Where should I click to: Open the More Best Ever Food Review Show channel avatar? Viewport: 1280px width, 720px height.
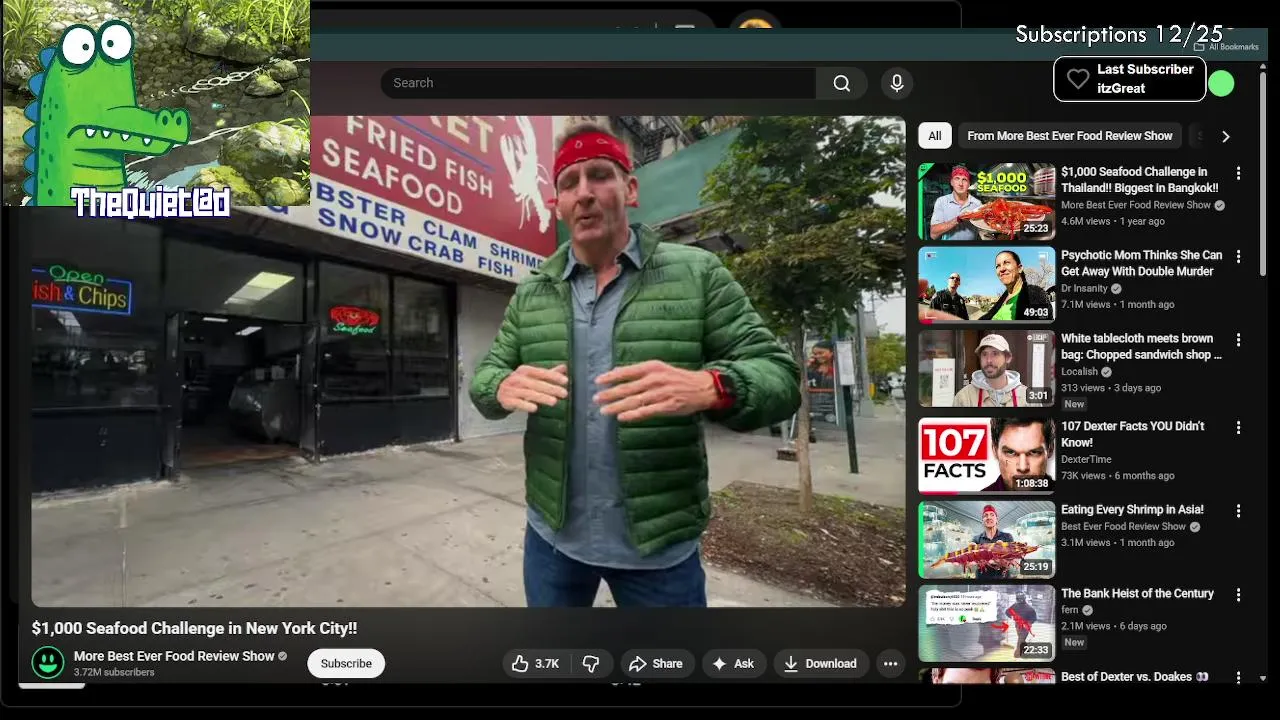click(48, 662)
